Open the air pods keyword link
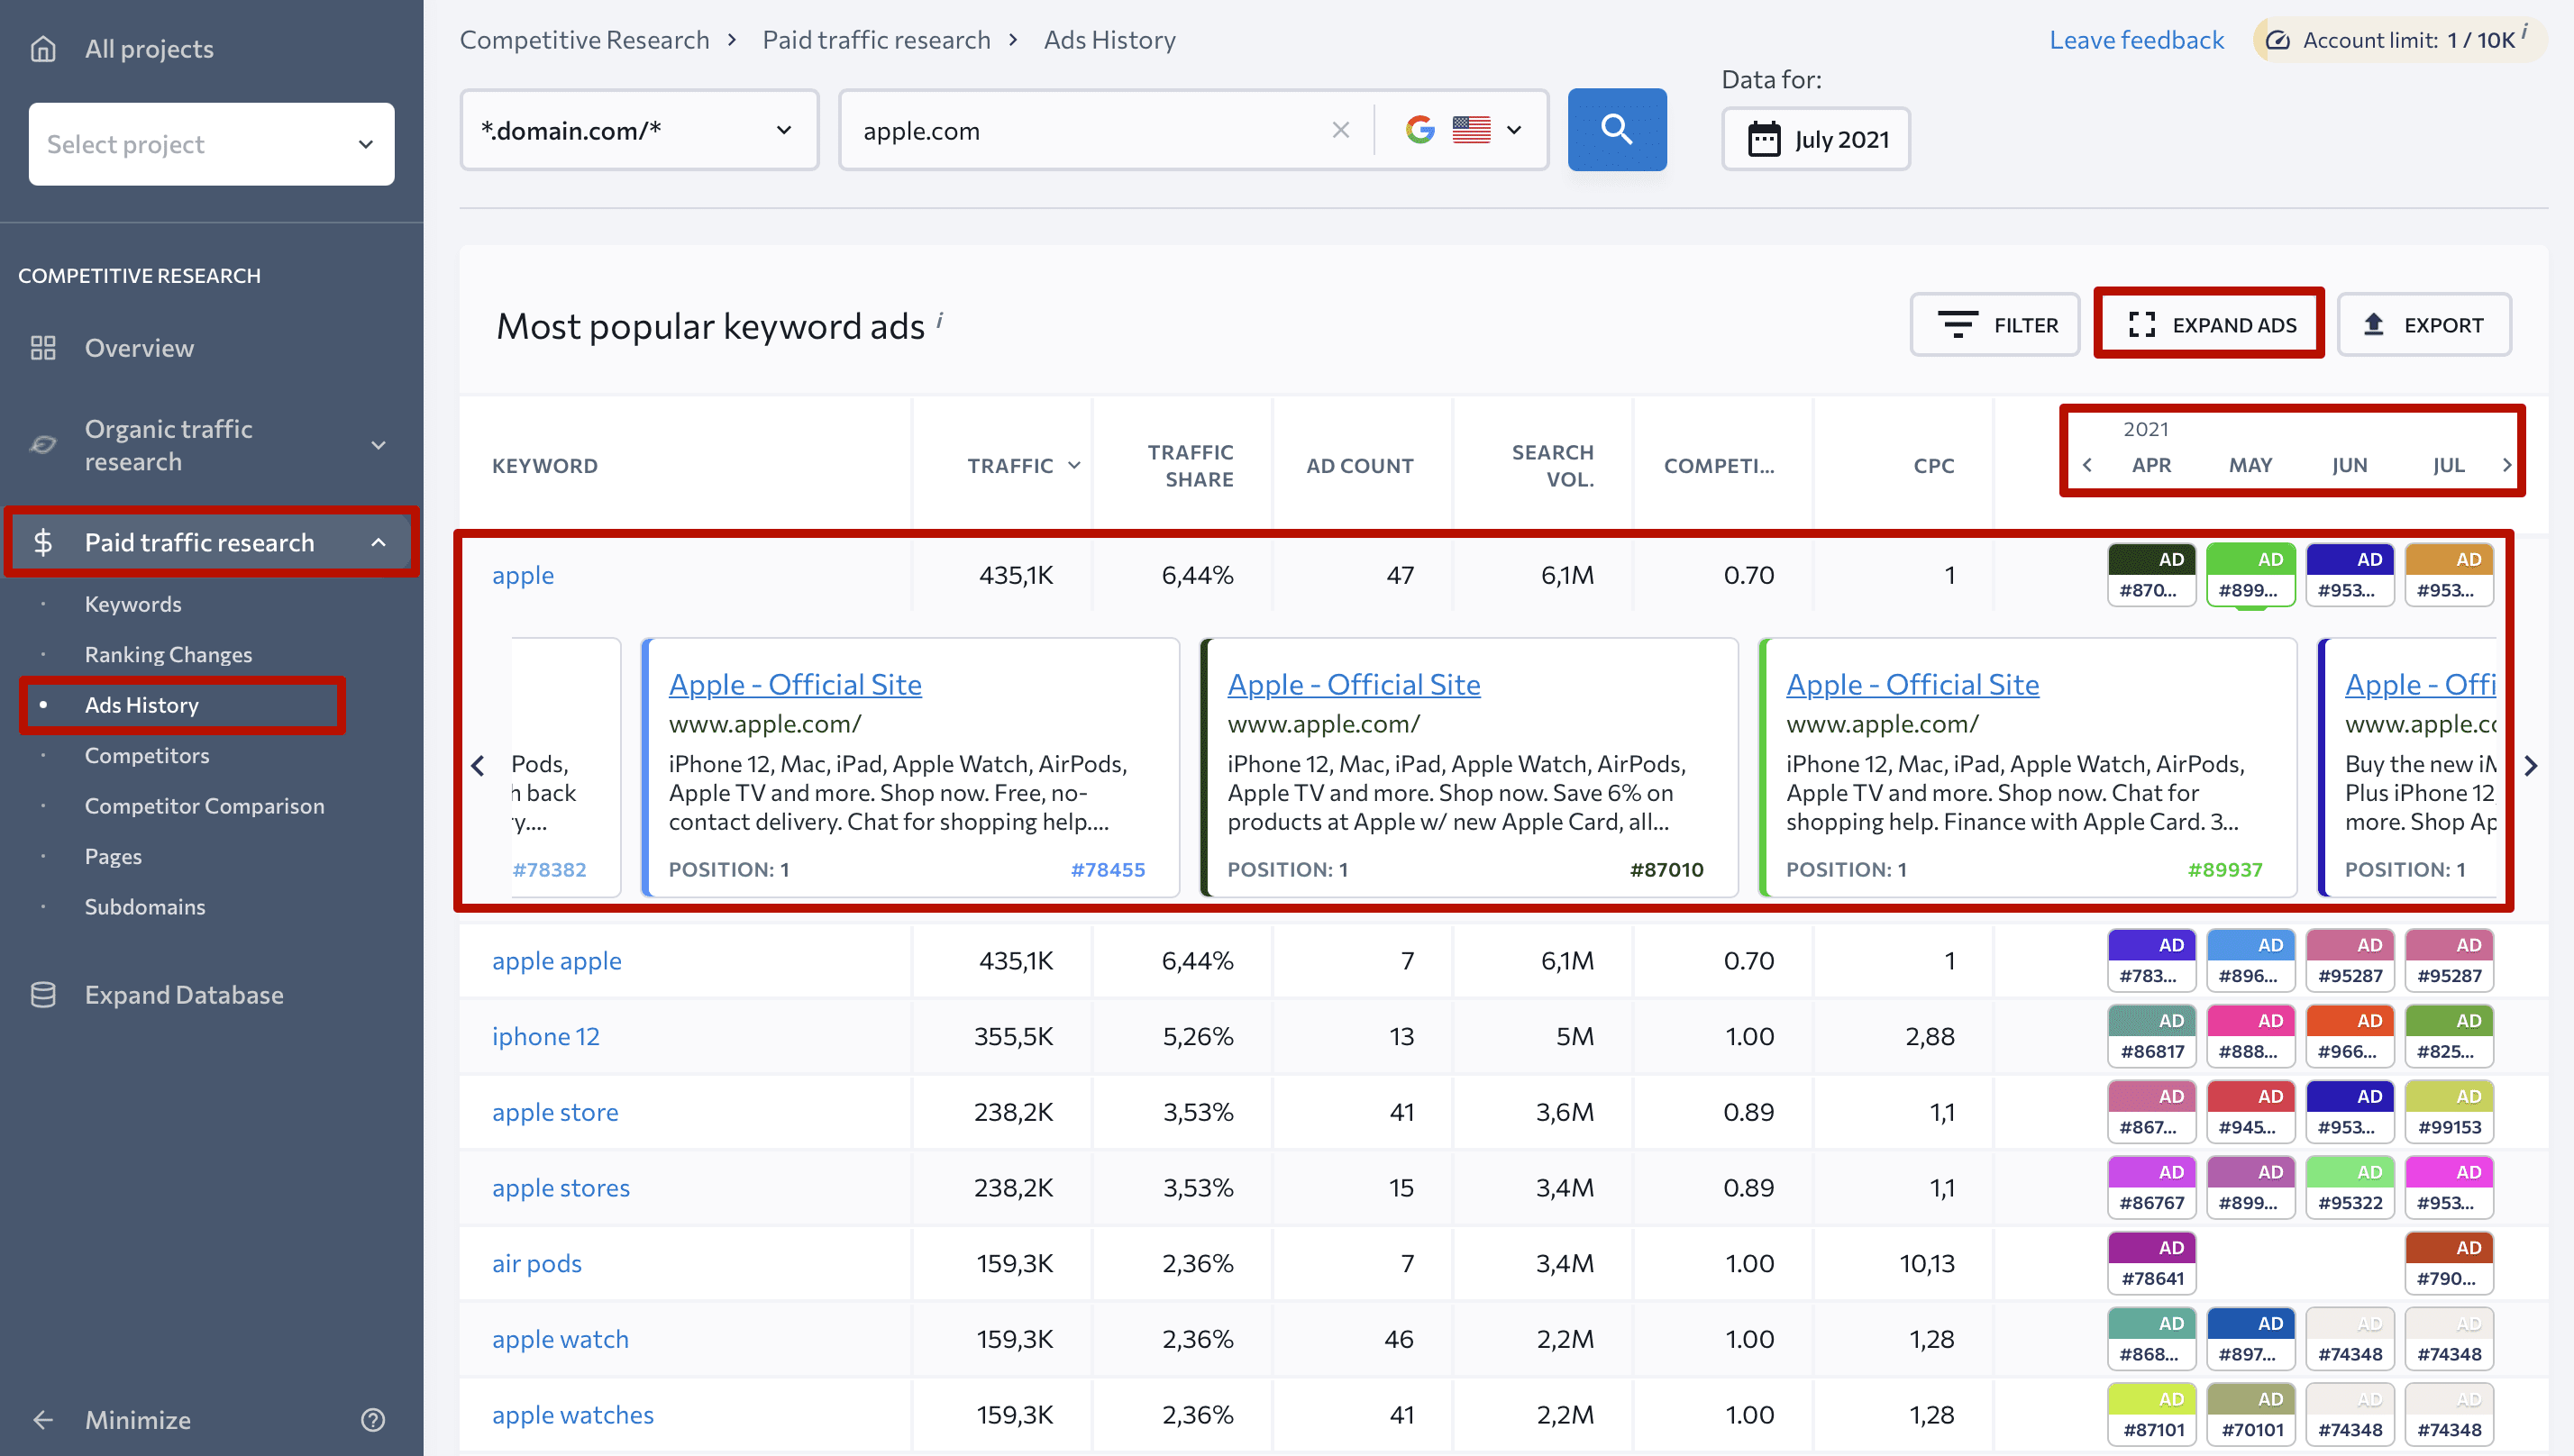This screenshot has height=1456, width=2574. pos(536,1263)
